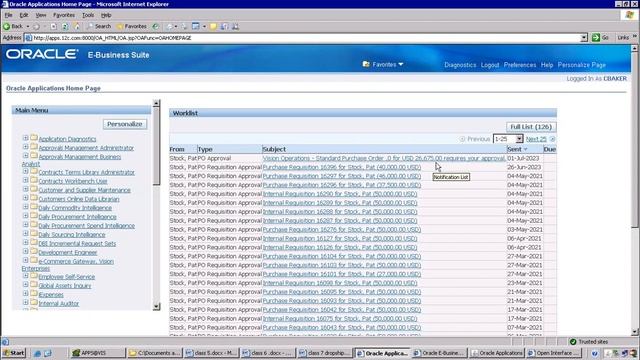Expand Approvals Management Administrator node
Viewport: 640px width, 360px height.
tap(25, 147)
